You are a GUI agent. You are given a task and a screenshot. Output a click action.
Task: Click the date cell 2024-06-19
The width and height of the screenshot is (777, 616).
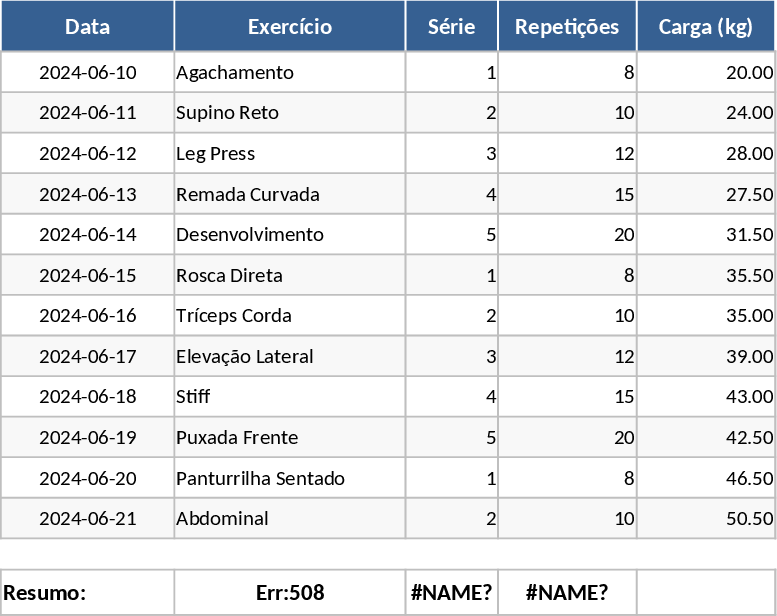[88, 438]
